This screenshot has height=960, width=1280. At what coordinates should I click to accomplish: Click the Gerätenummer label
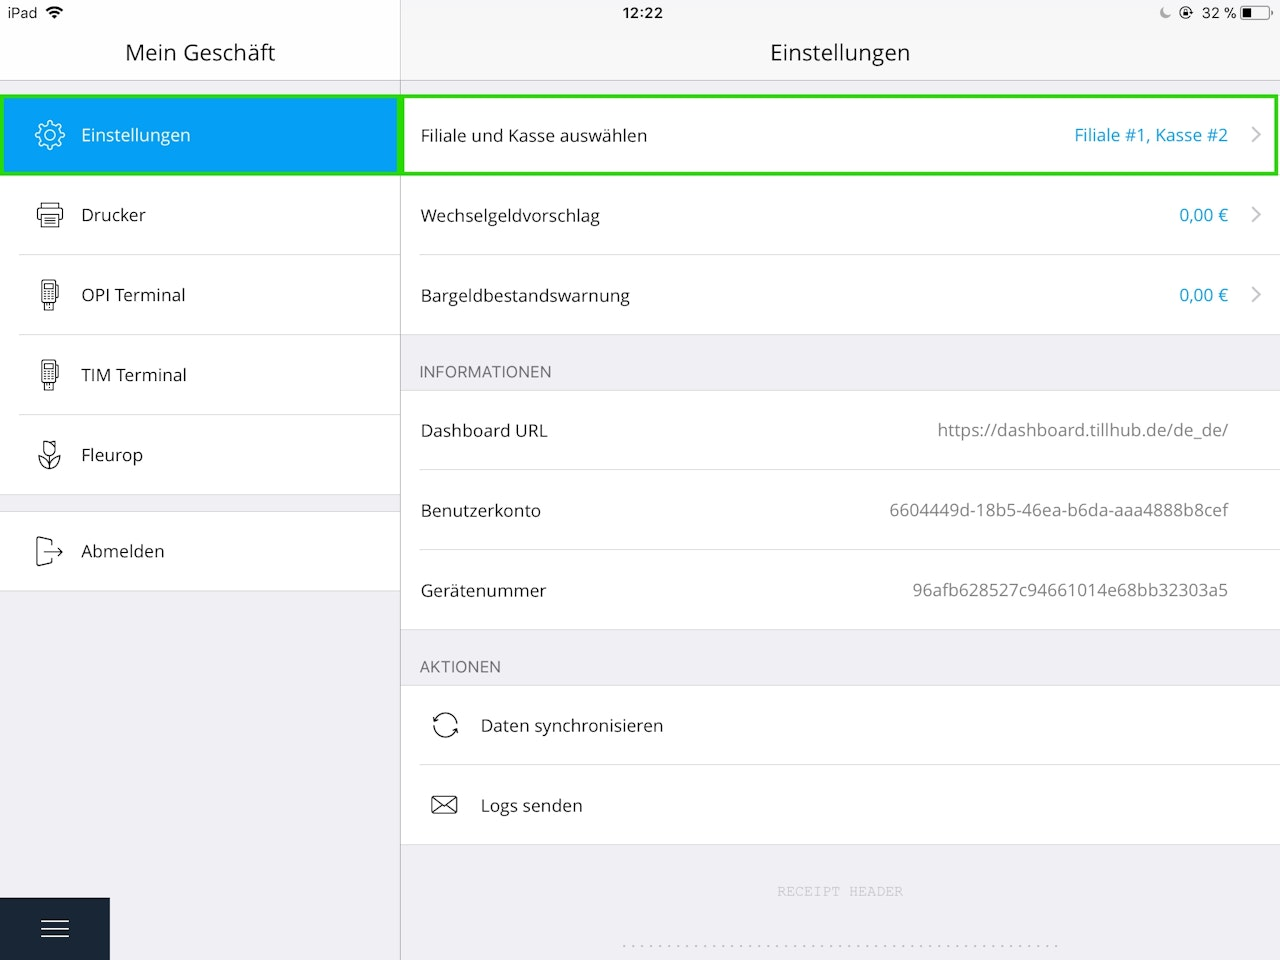tap(483, 590)
